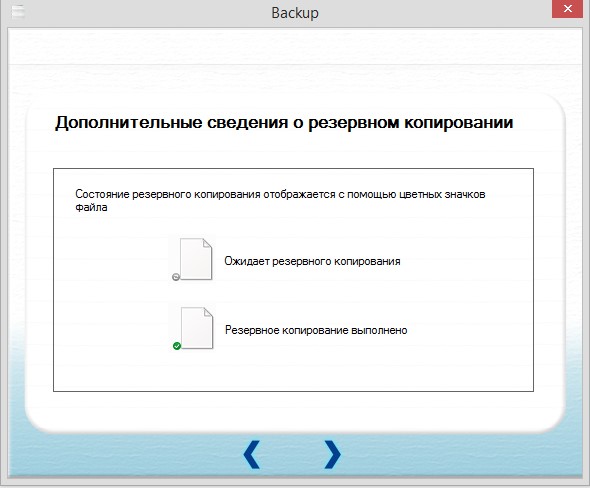The height and width of the screenshot is (488, 590).
Task: Click the word 'Ожидает' in status label
Action: (247, 261)
